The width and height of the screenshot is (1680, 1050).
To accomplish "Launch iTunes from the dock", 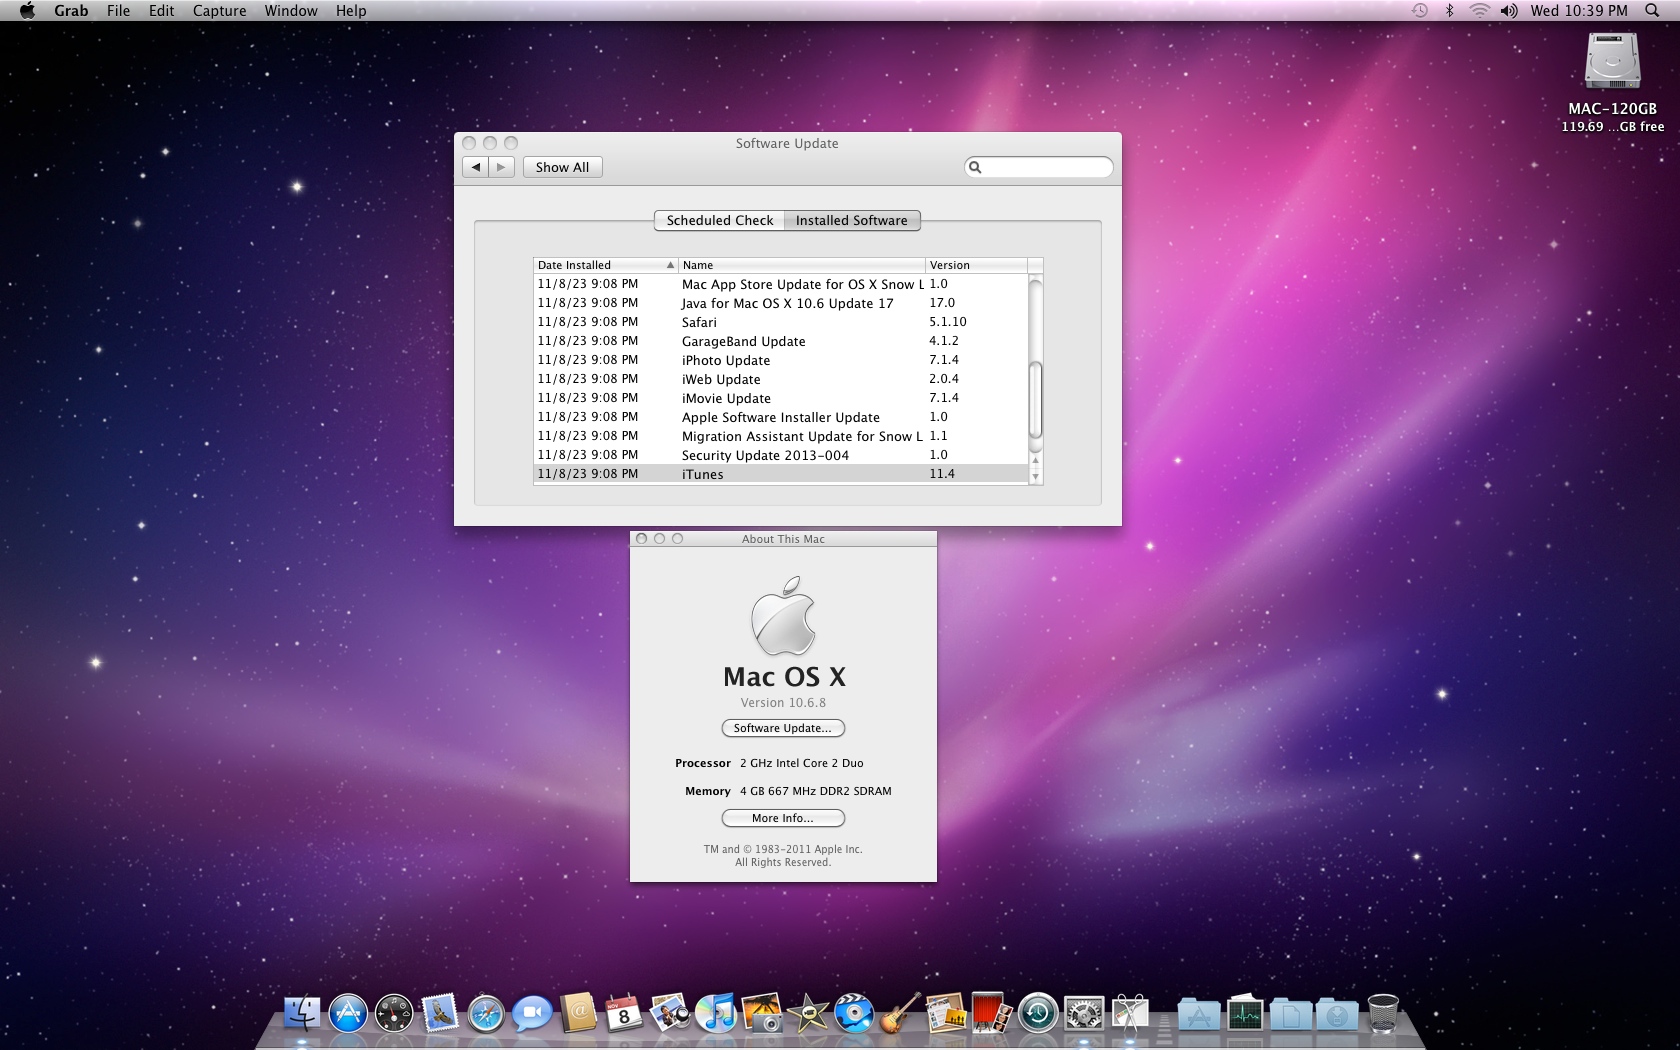I will 716,1013.
